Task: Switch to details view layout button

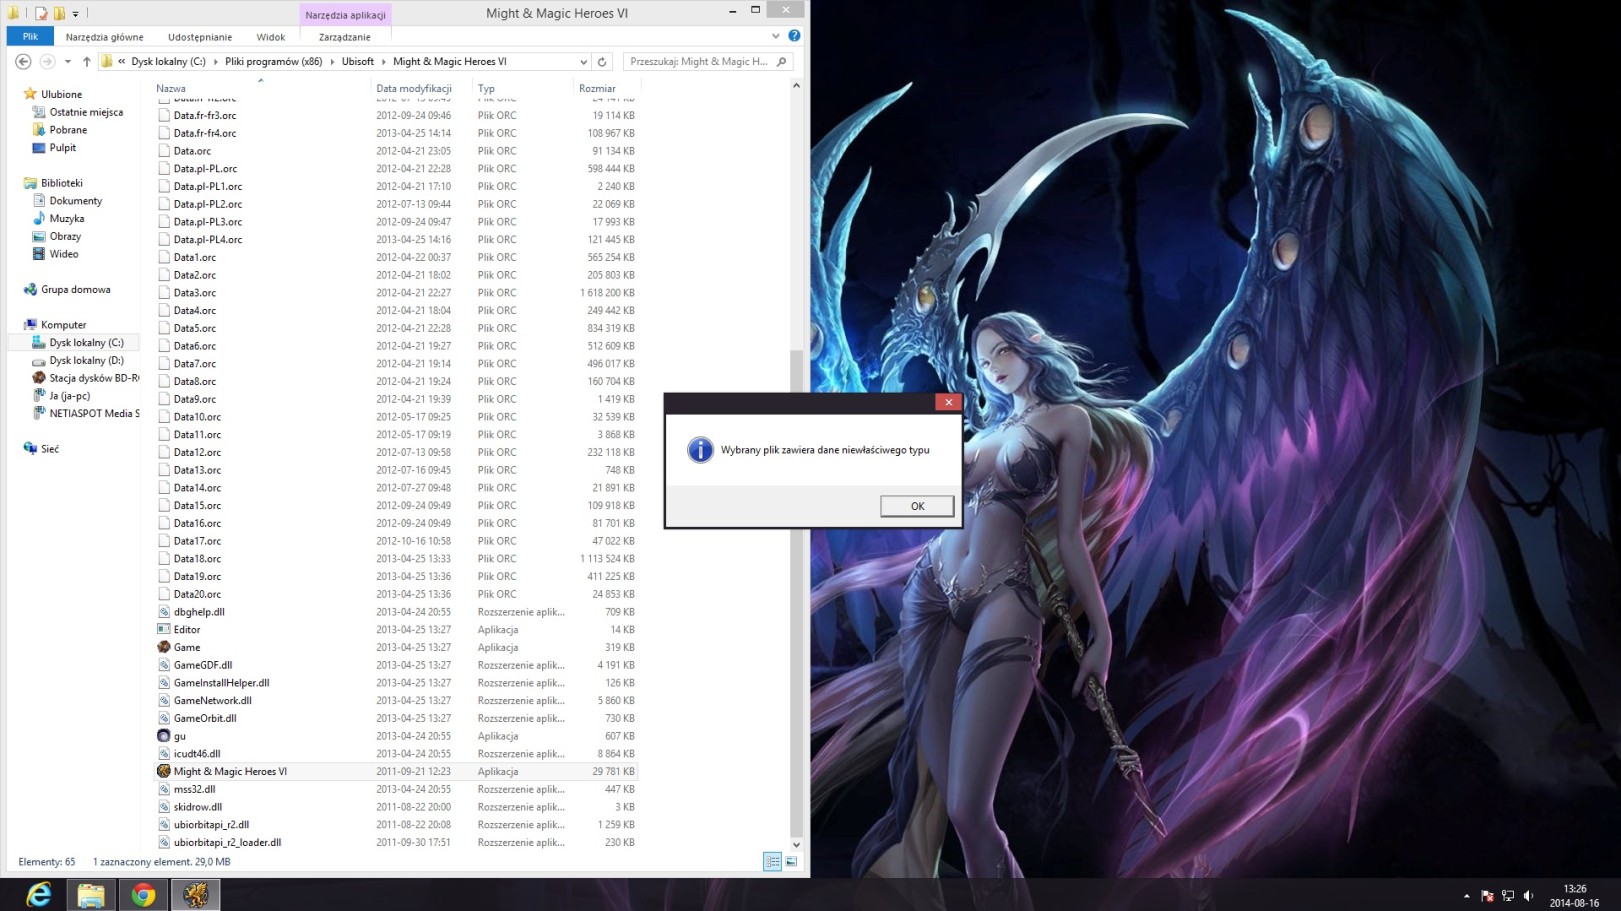Action: point(772,862)
